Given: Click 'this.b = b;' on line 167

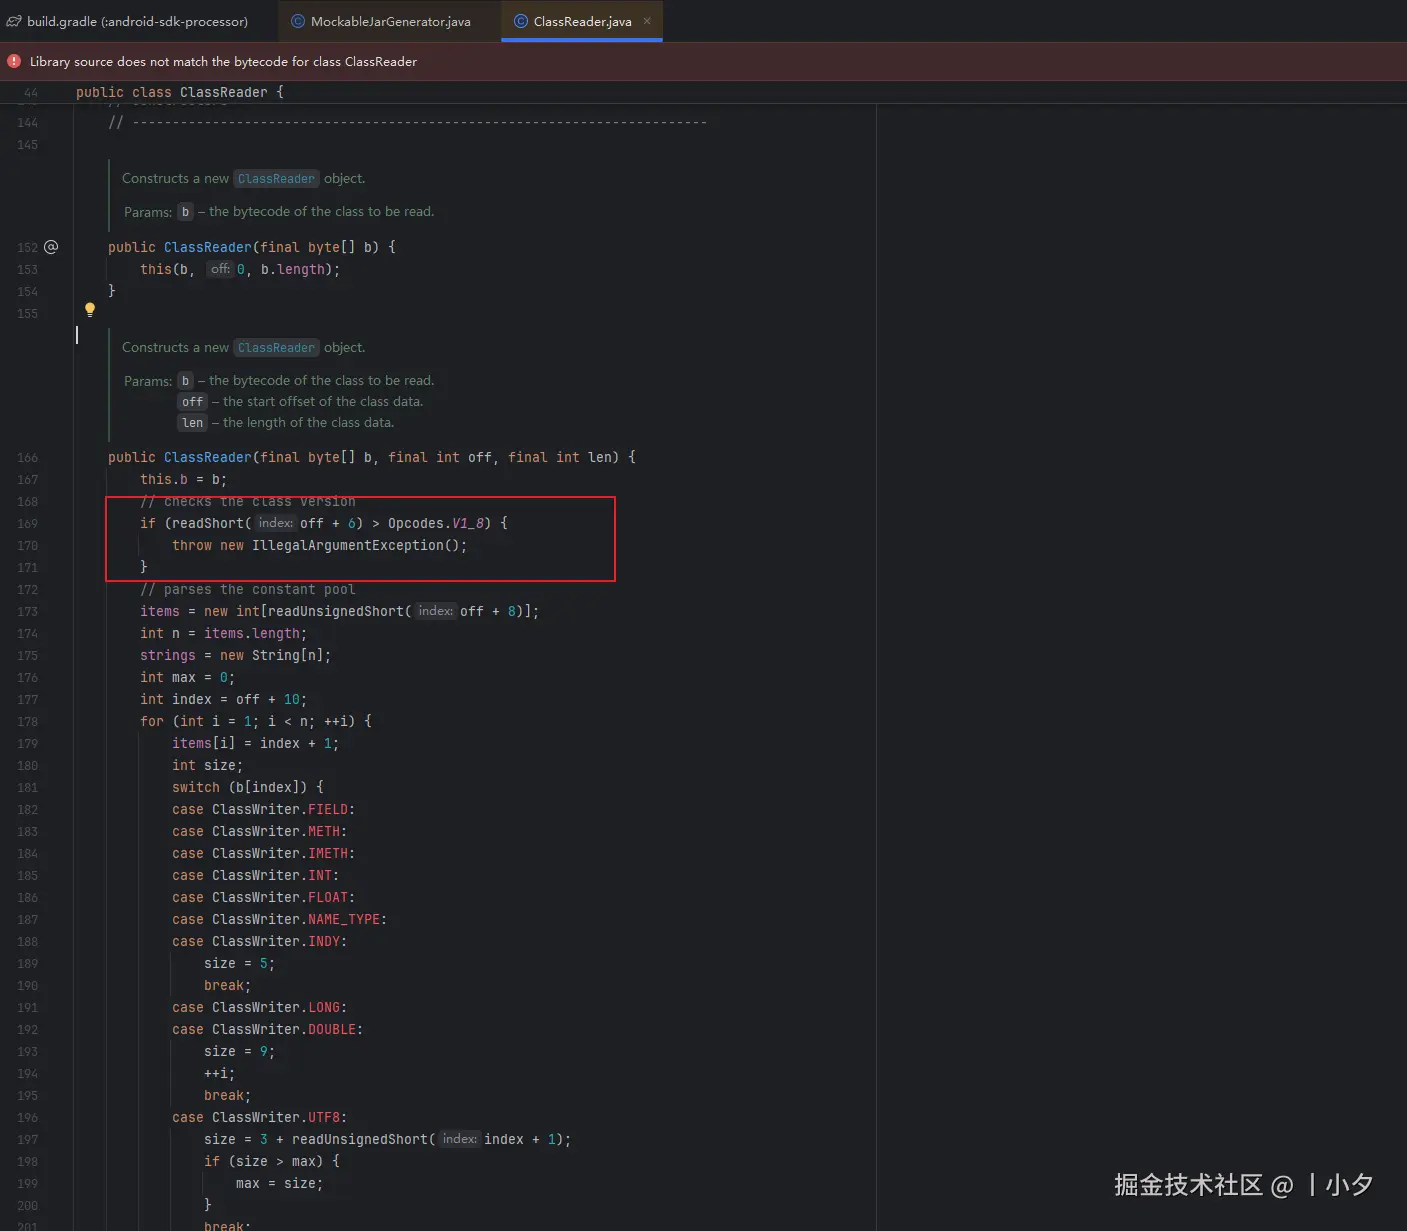Looking at the screenshot, I should click(x=184, y=479).
